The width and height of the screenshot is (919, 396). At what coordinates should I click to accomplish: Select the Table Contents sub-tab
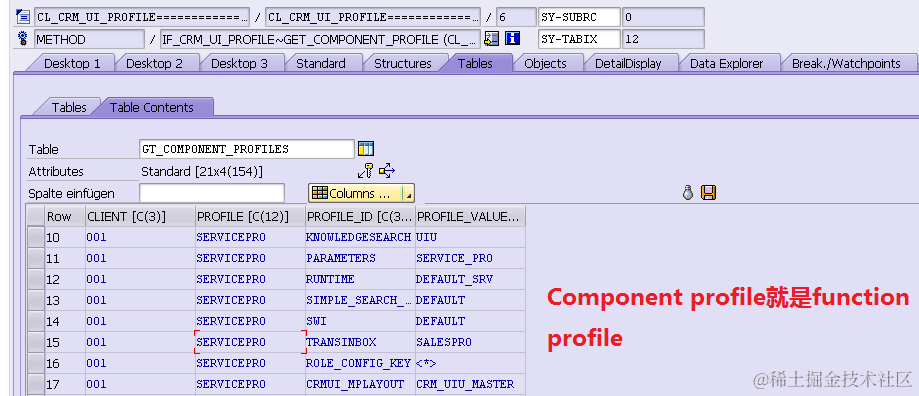click(152, 107)
